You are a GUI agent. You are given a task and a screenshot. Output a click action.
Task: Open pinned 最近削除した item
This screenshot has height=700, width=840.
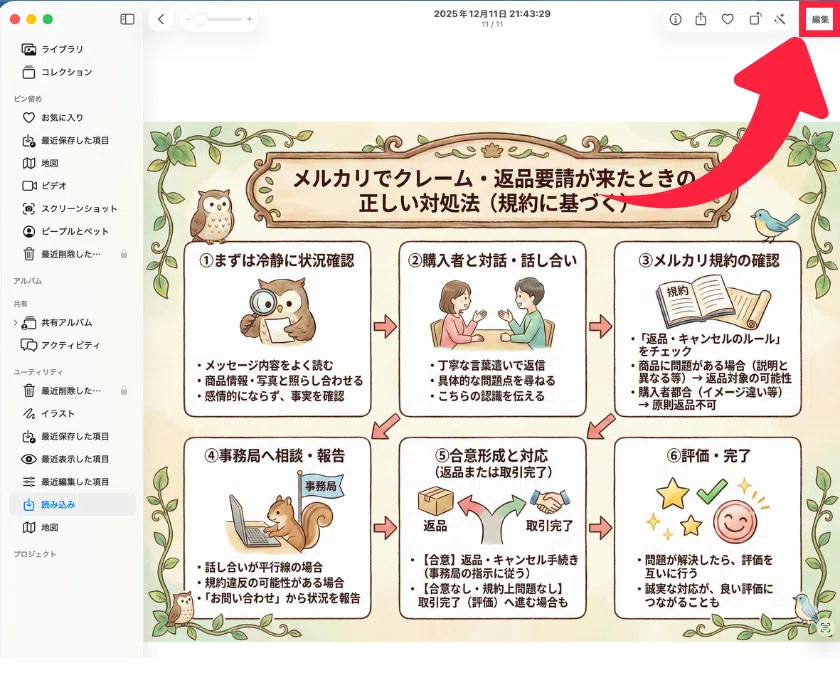click(72, 254)
